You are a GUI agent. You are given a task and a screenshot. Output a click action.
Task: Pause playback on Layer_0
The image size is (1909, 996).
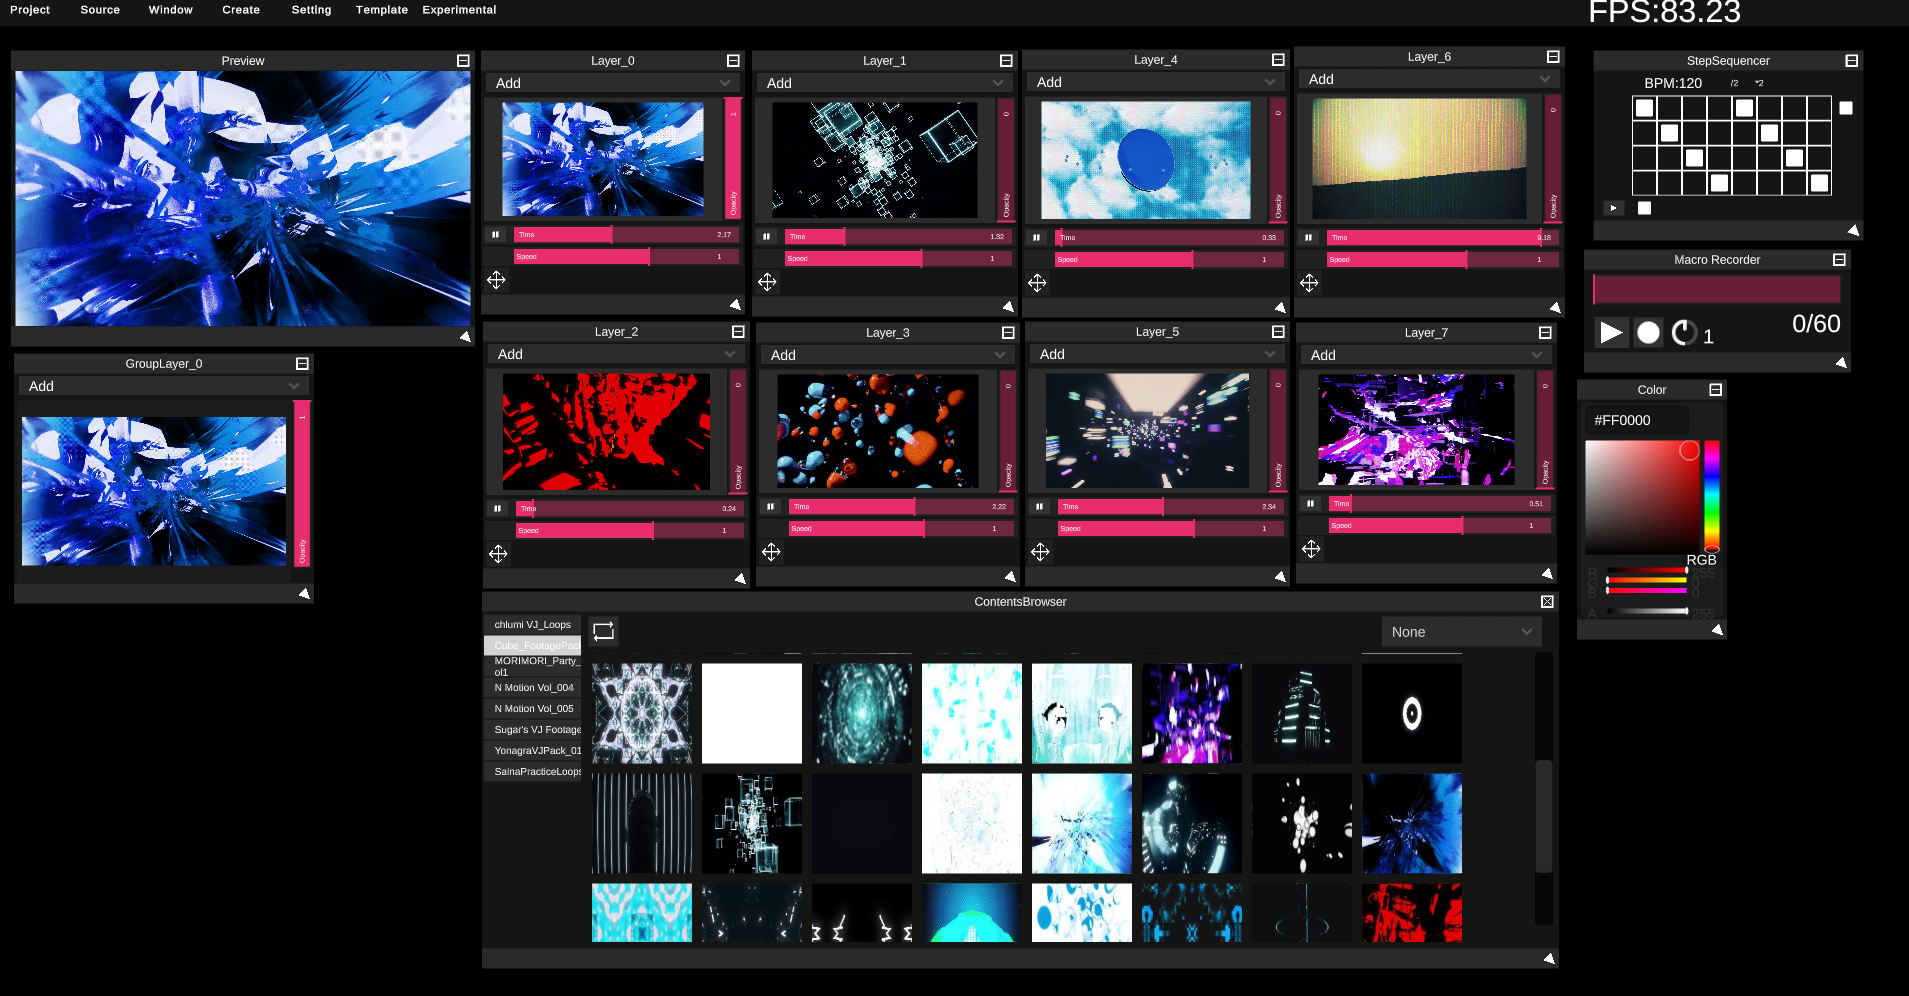click(495, 234)
